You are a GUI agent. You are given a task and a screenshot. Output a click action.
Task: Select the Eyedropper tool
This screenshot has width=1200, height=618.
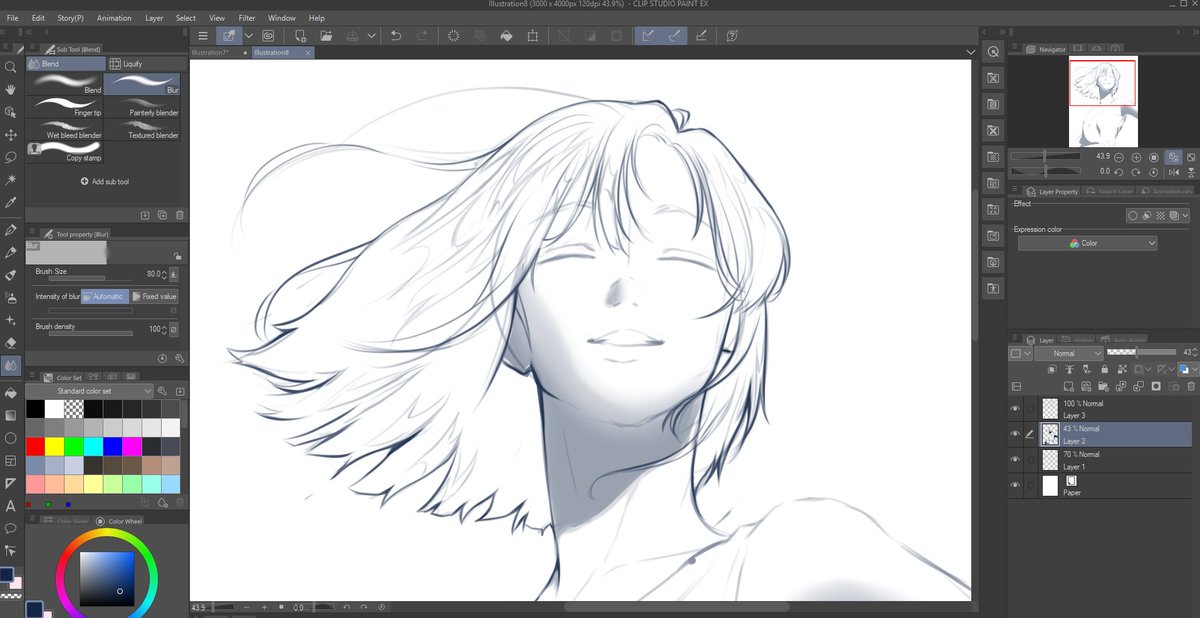tap(10, 202)
